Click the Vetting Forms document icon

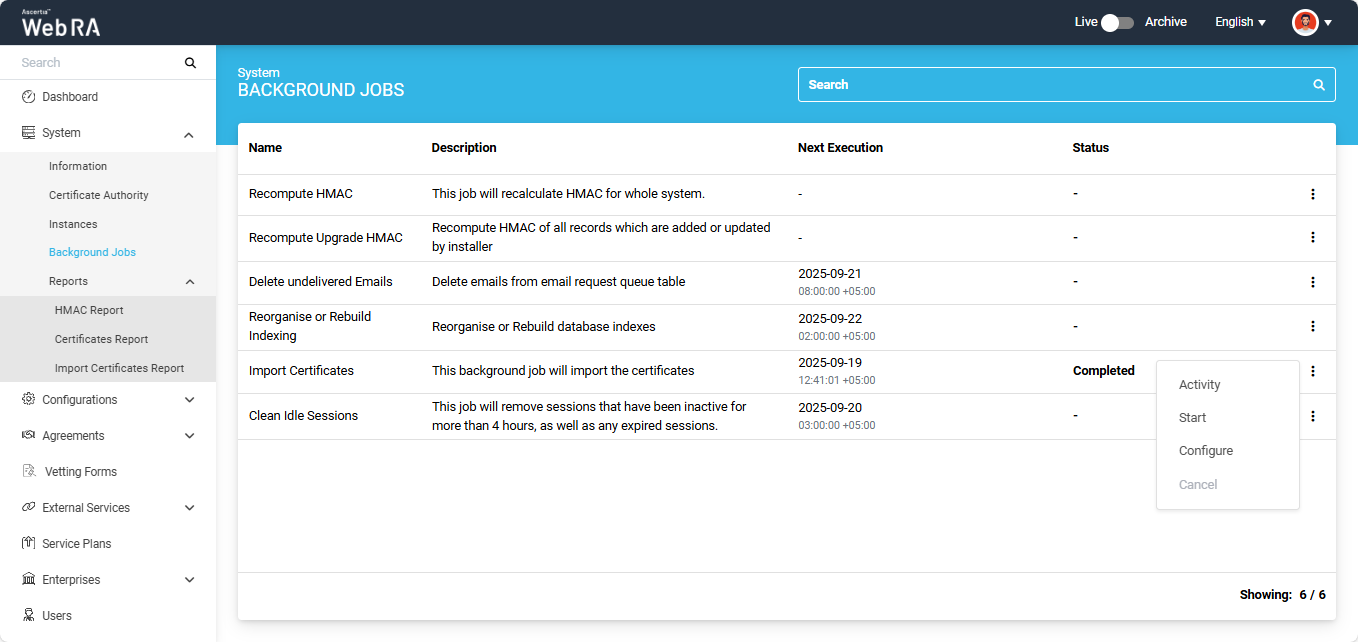click(x=29, y=472)
